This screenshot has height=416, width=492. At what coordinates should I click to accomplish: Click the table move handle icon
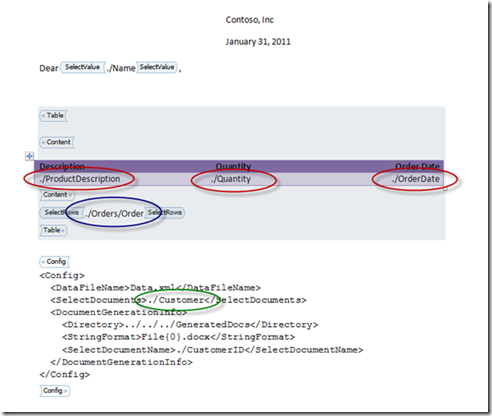[x=29, y=156]
